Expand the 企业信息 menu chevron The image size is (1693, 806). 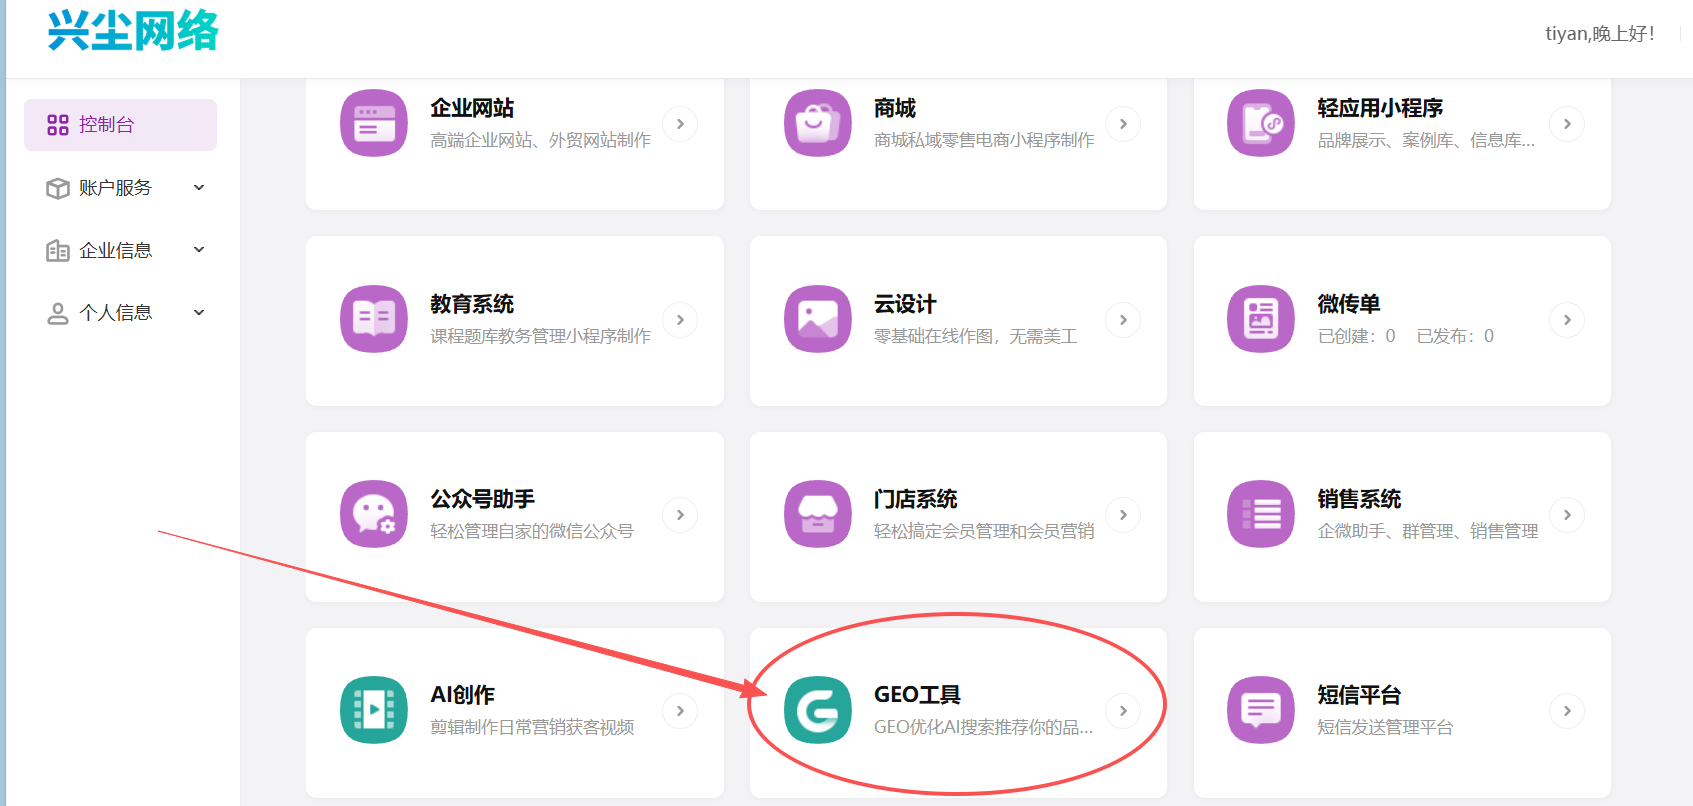[199, 249]
